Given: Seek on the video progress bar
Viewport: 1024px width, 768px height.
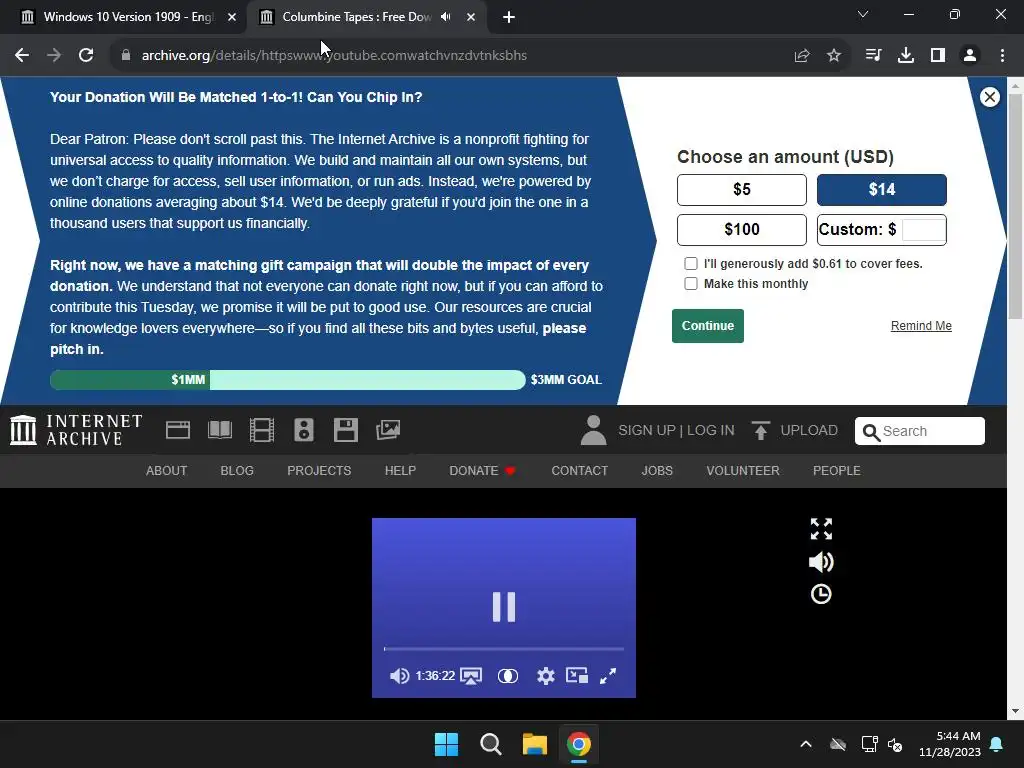Looking at the screenshot, I should (x=504, y=649).
